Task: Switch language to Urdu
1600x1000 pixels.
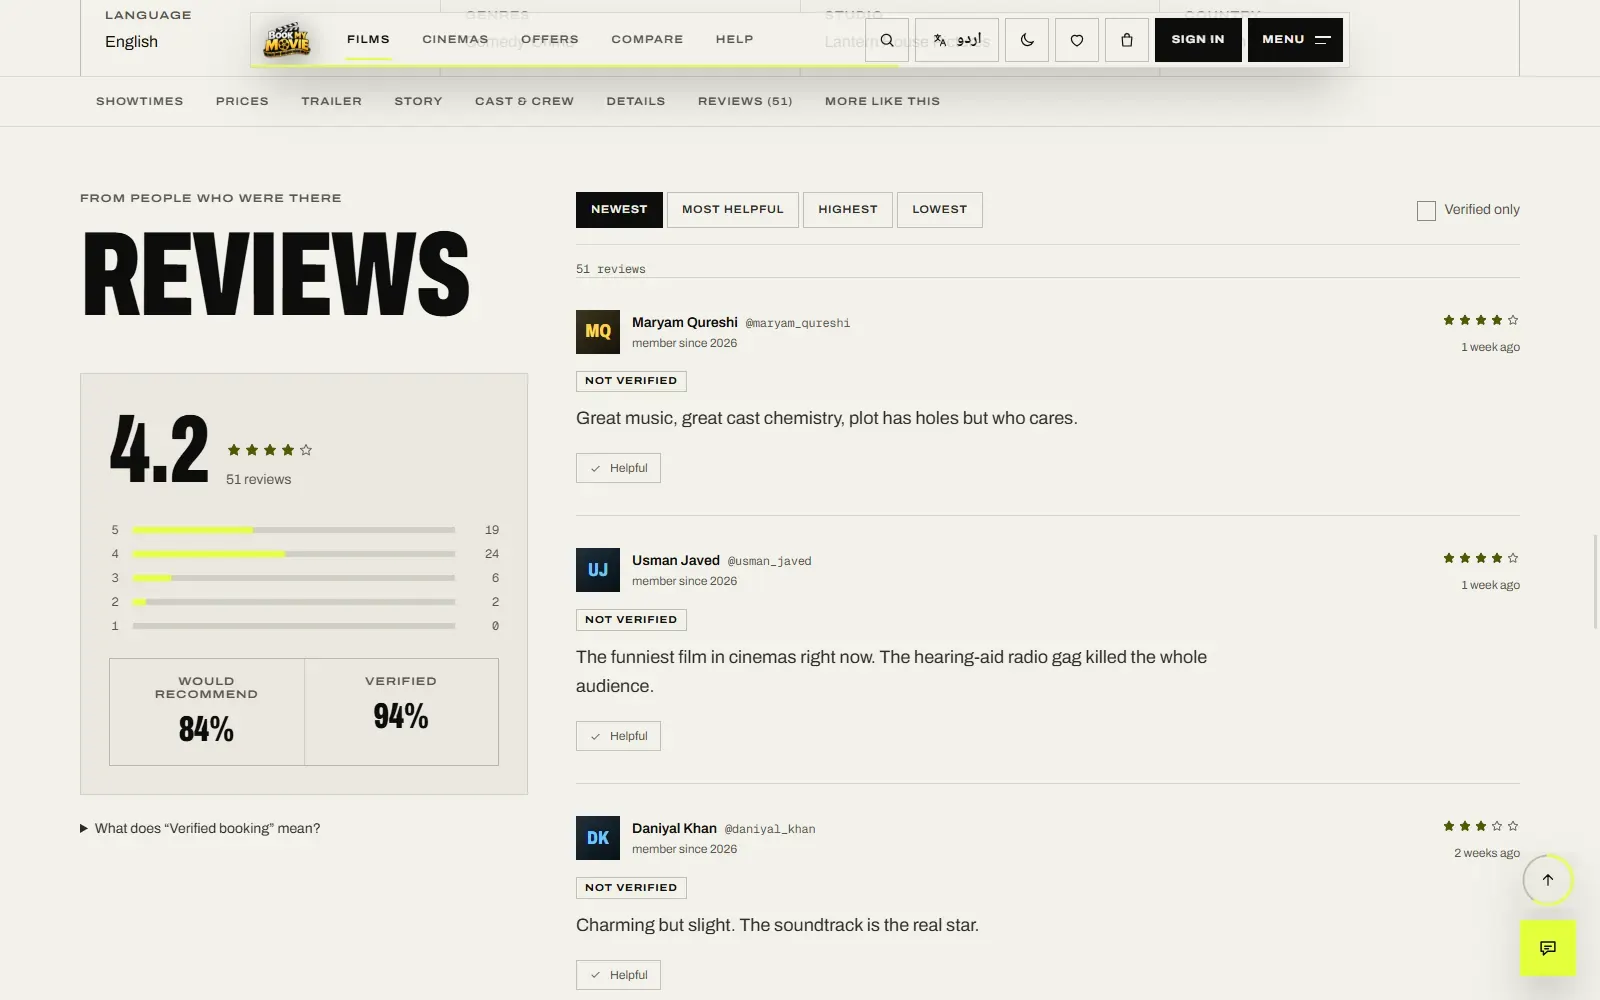Action: [x=957, y=40]
